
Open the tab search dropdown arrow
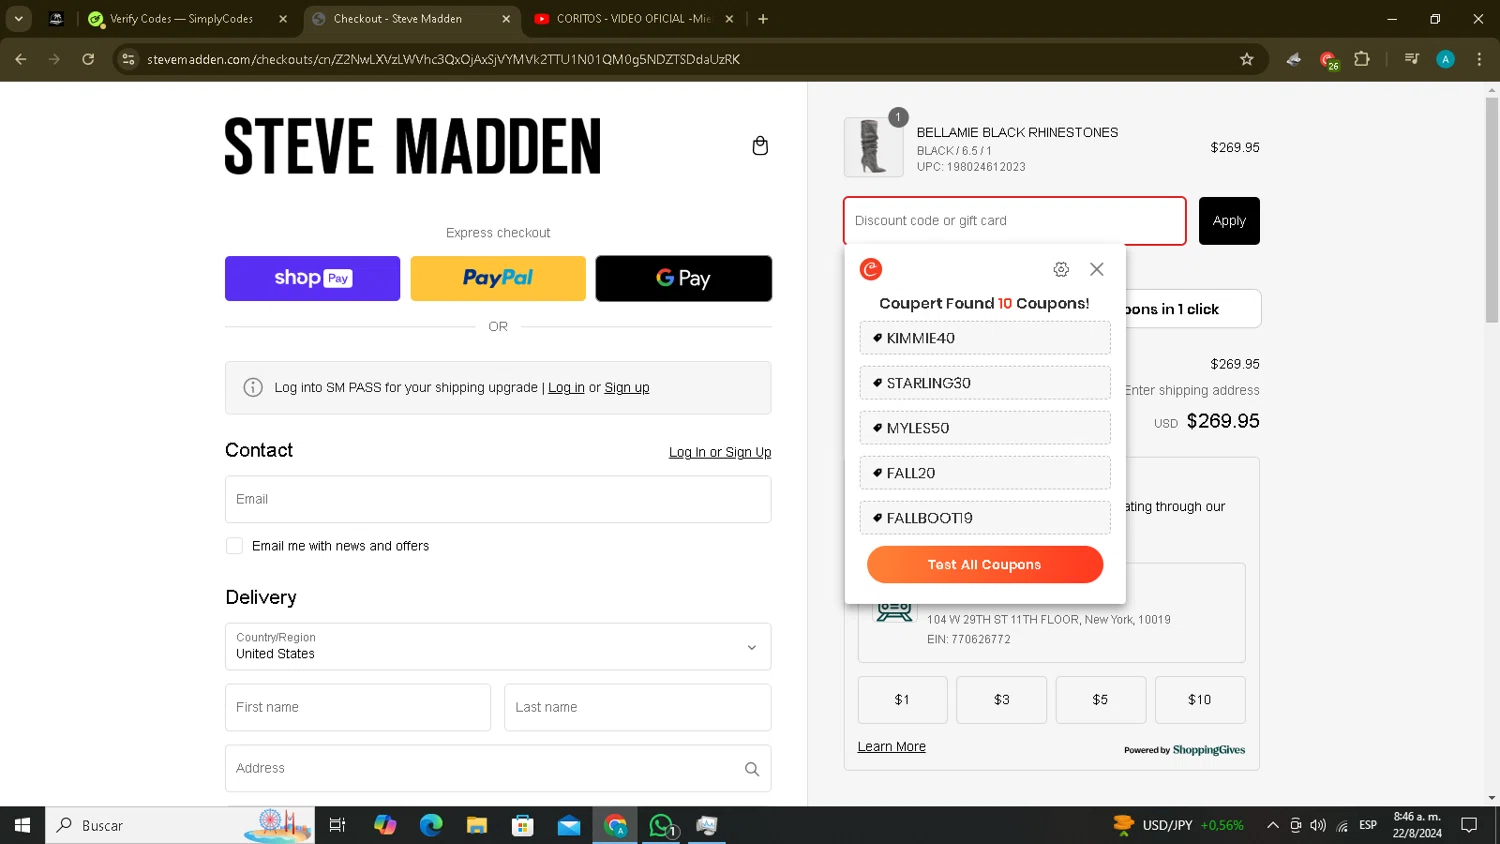point(18,19)
